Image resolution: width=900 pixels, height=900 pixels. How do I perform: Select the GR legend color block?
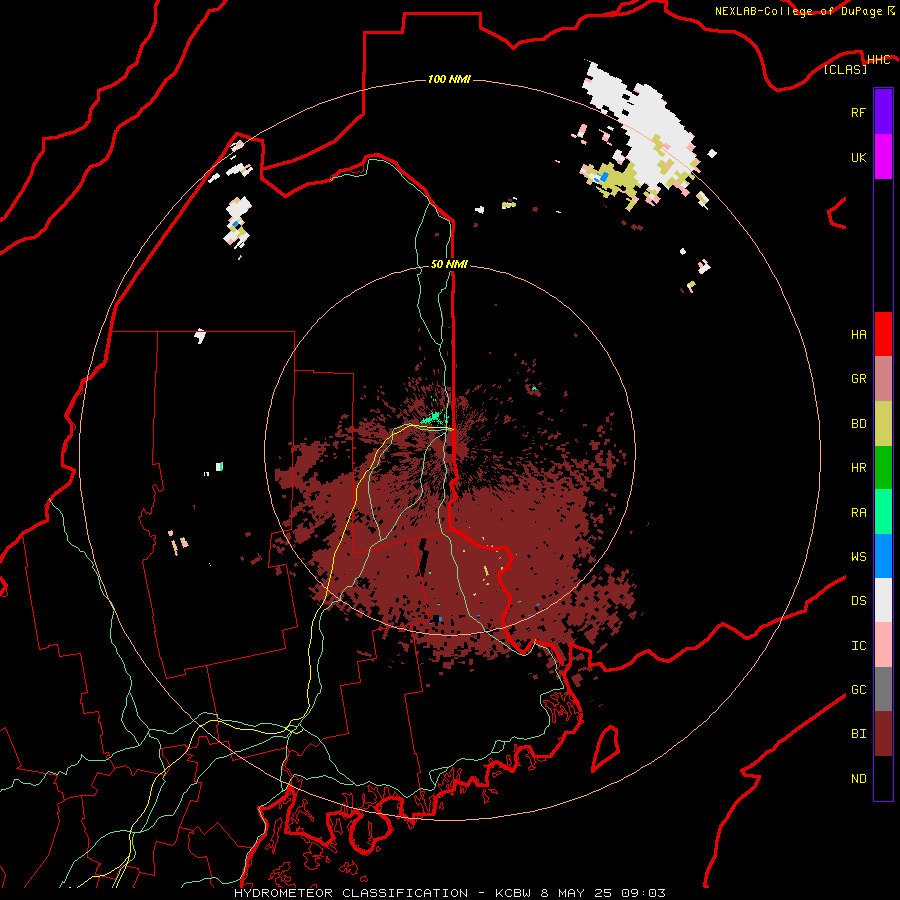(883, 379)
